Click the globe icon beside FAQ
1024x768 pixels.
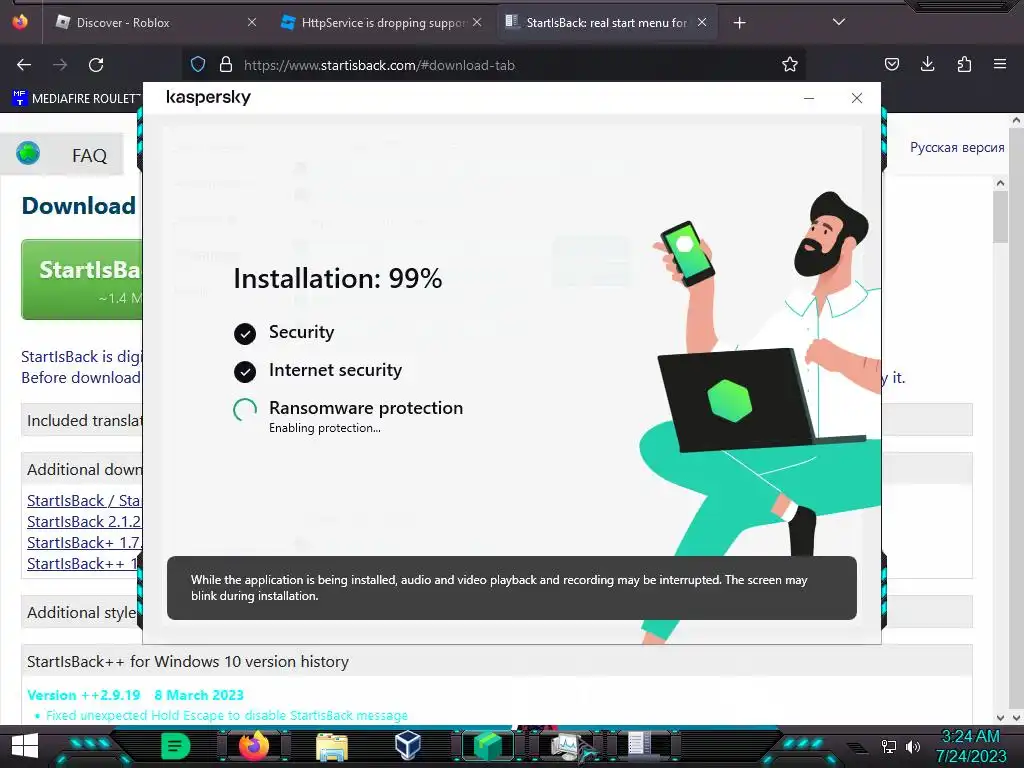[x=28, y=153]
